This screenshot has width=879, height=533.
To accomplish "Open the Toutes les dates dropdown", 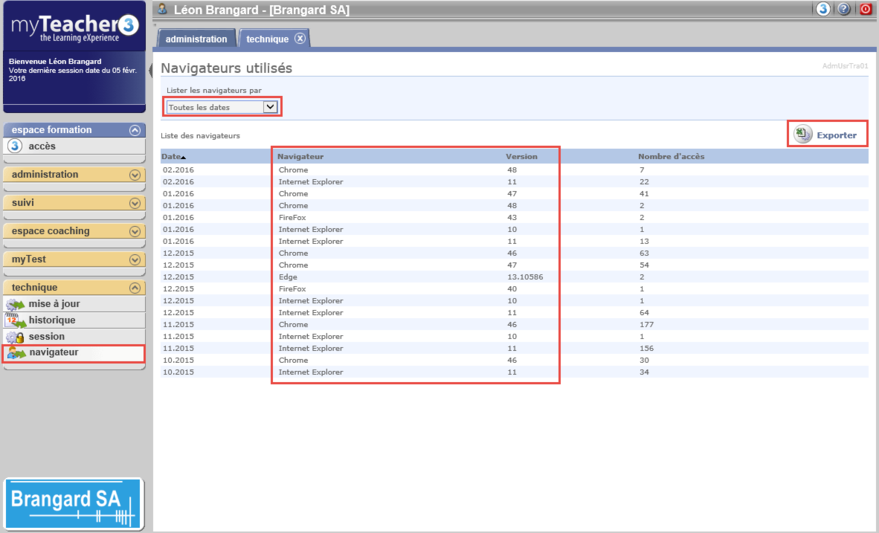I will [223, 107].
